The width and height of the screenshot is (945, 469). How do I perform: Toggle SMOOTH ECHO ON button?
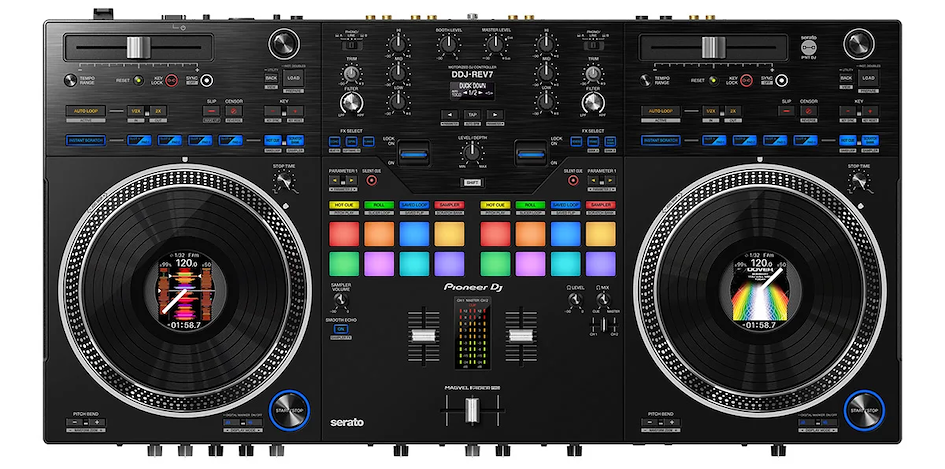pyautogui.click(x=341, y=329)
